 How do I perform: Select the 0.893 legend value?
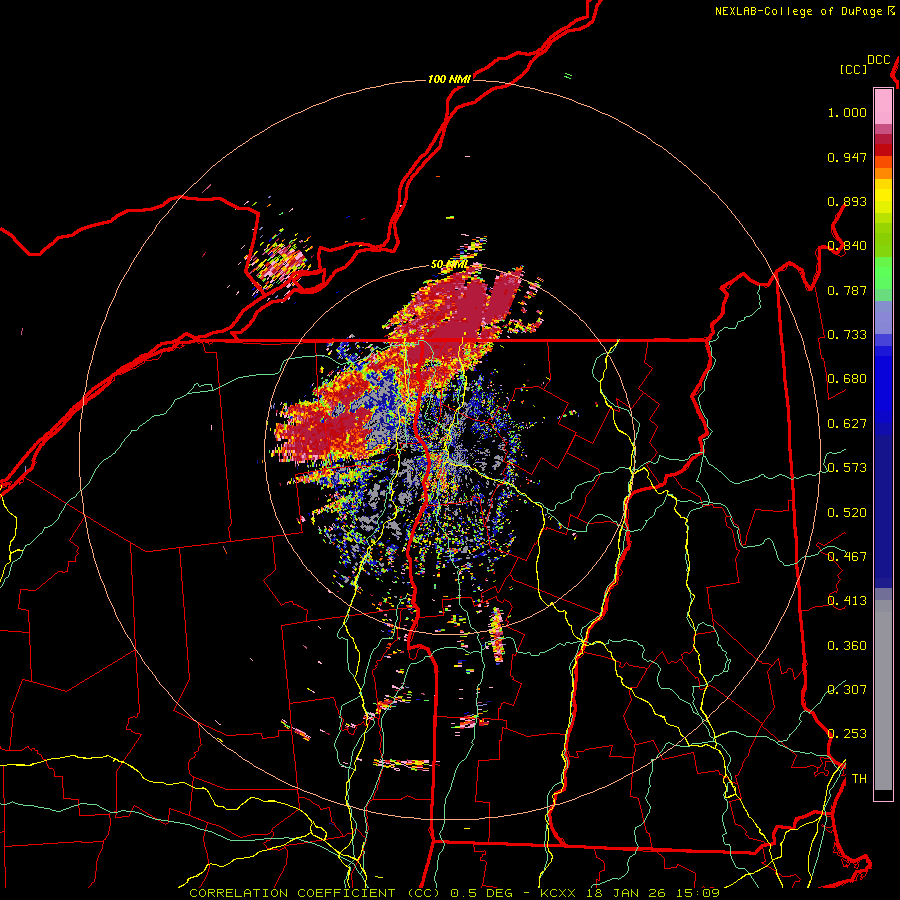point(847,201)
